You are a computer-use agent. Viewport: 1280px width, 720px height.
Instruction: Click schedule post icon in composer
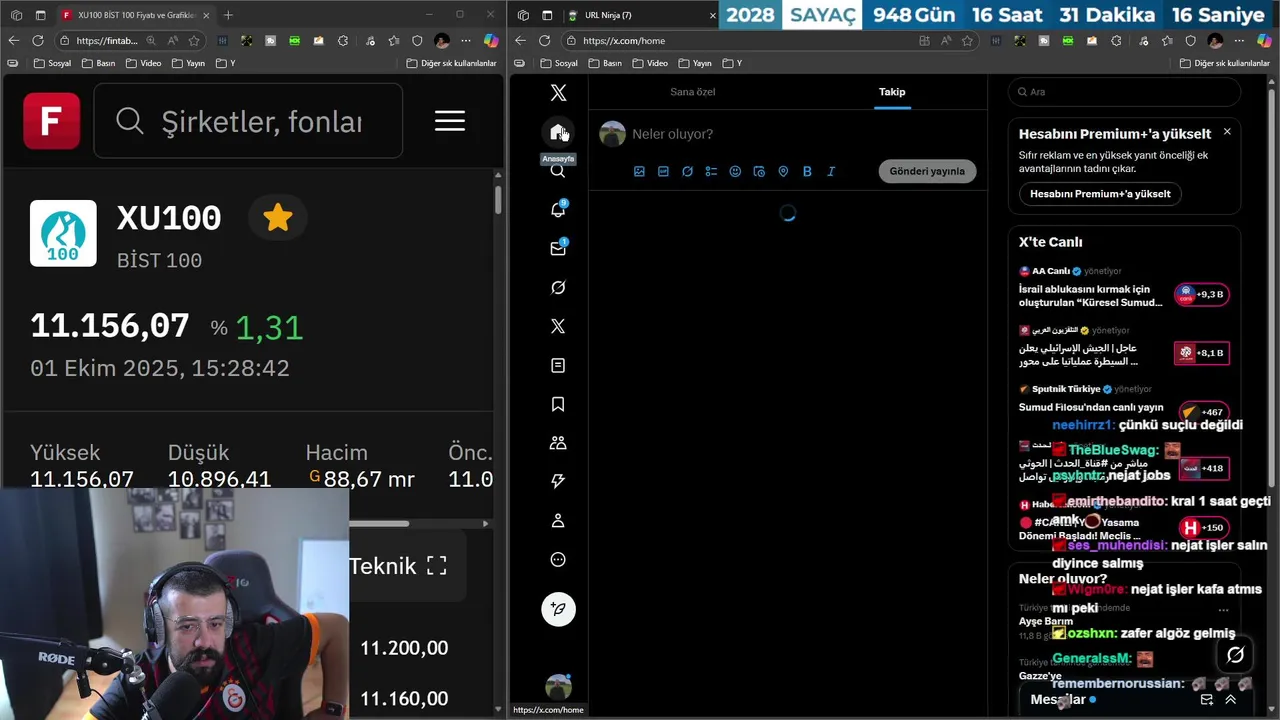[759, 171]
